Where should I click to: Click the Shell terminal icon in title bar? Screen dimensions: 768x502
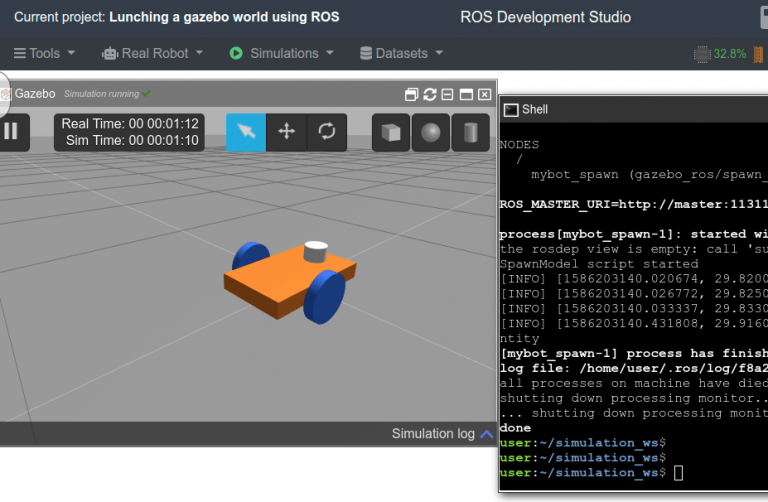[511, 110]
